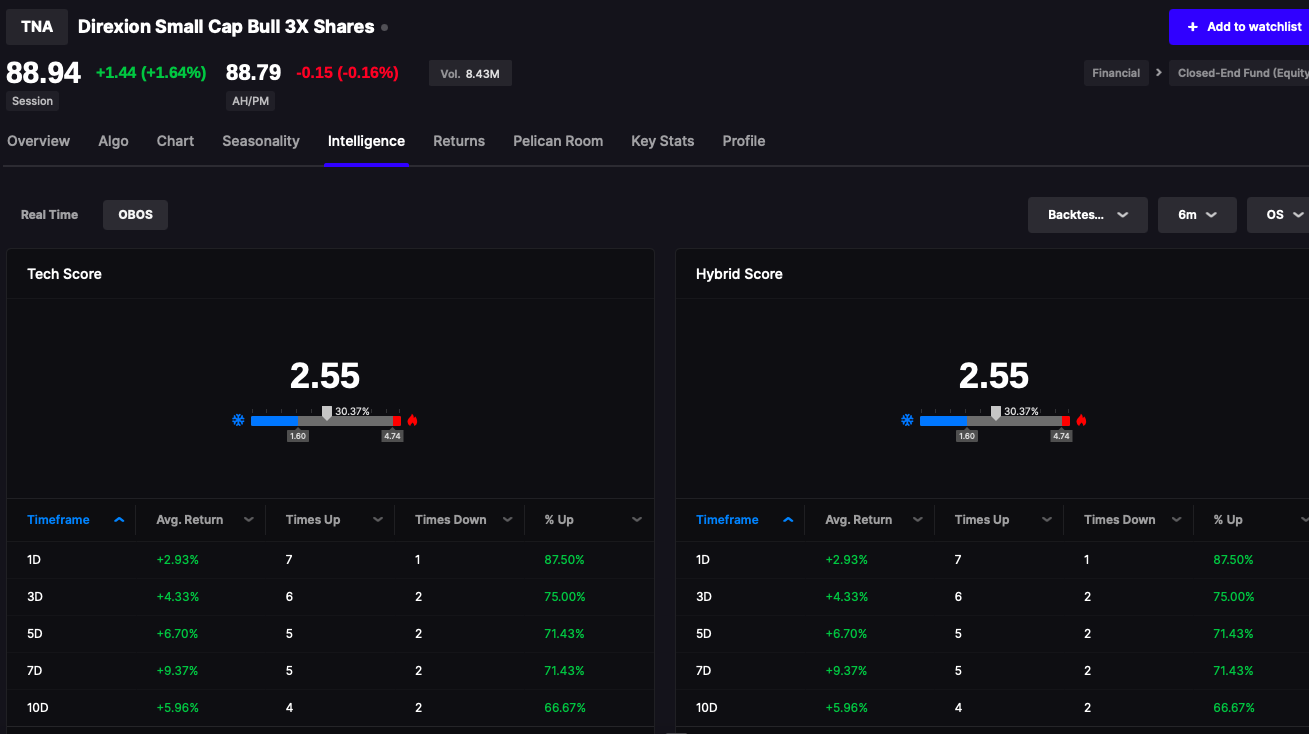This screenshot has height=734, width=1309.
Task: Click +9.37% in Hybrid Score 7D row
Action: [x=847, y=671]
